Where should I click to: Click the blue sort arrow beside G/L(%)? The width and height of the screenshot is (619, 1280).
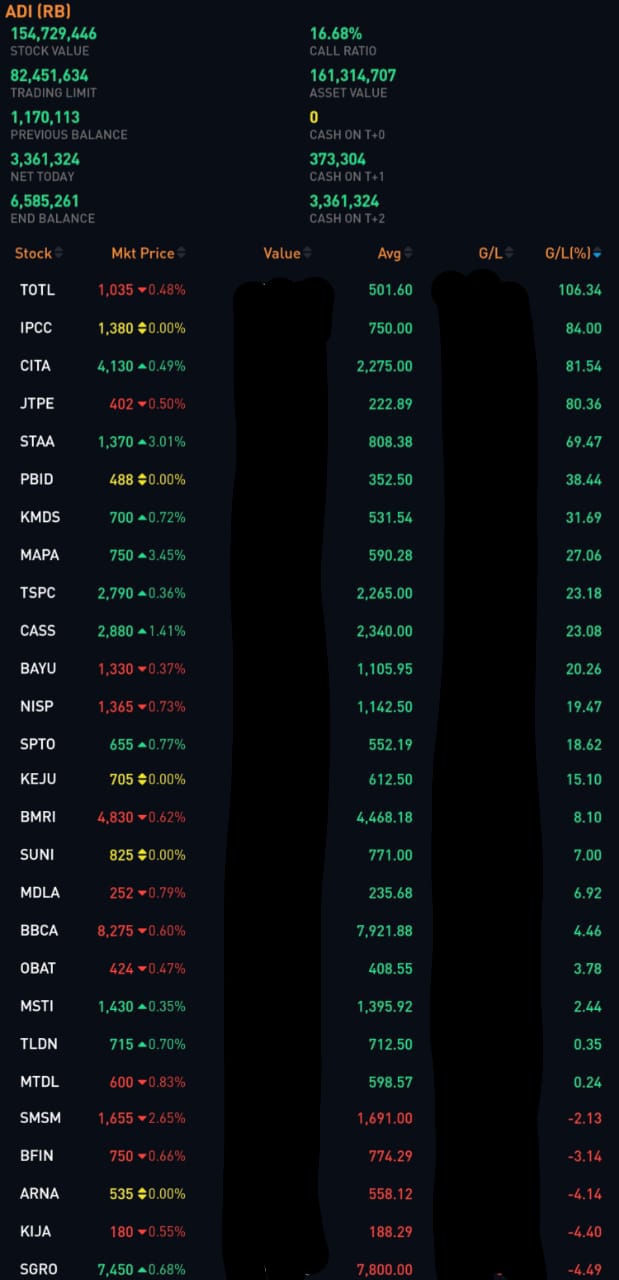(x=598, y=254)
